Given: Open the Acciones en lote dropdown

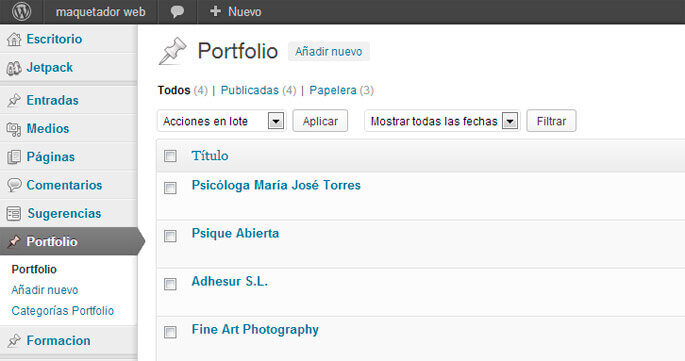Looking at the screenshot, I should (x=221, y=121).
